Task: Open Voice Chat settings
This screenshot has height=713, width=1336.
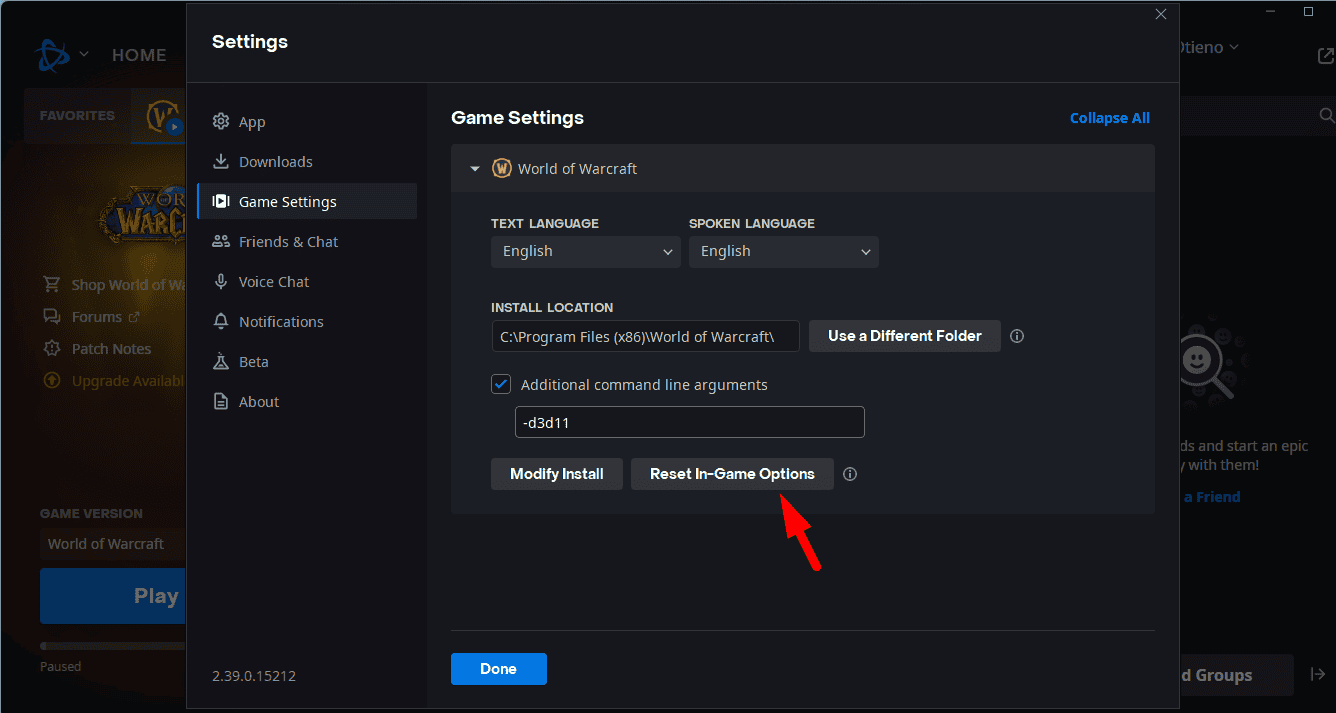Action: tap(221, 281)
